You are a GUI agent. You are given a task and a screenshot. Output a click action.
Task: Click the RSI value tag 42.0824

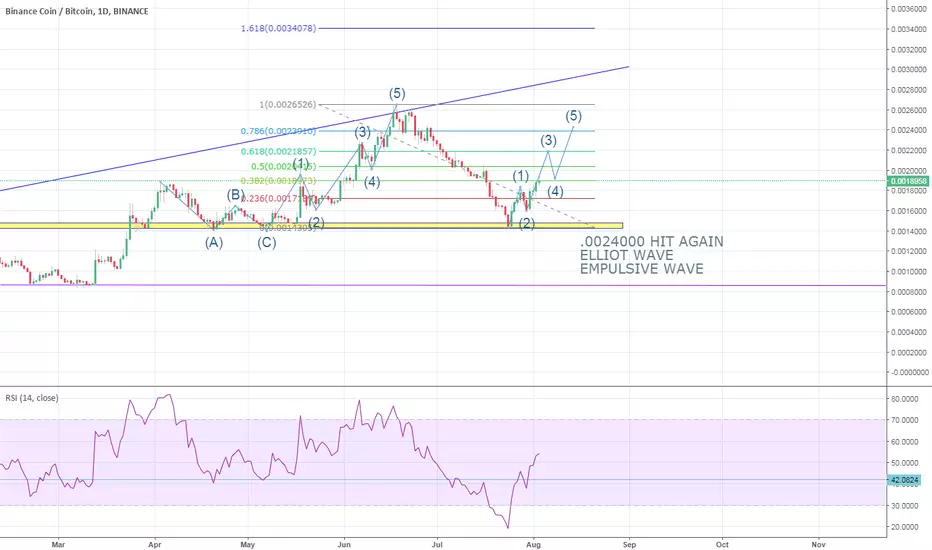(904, 480)
